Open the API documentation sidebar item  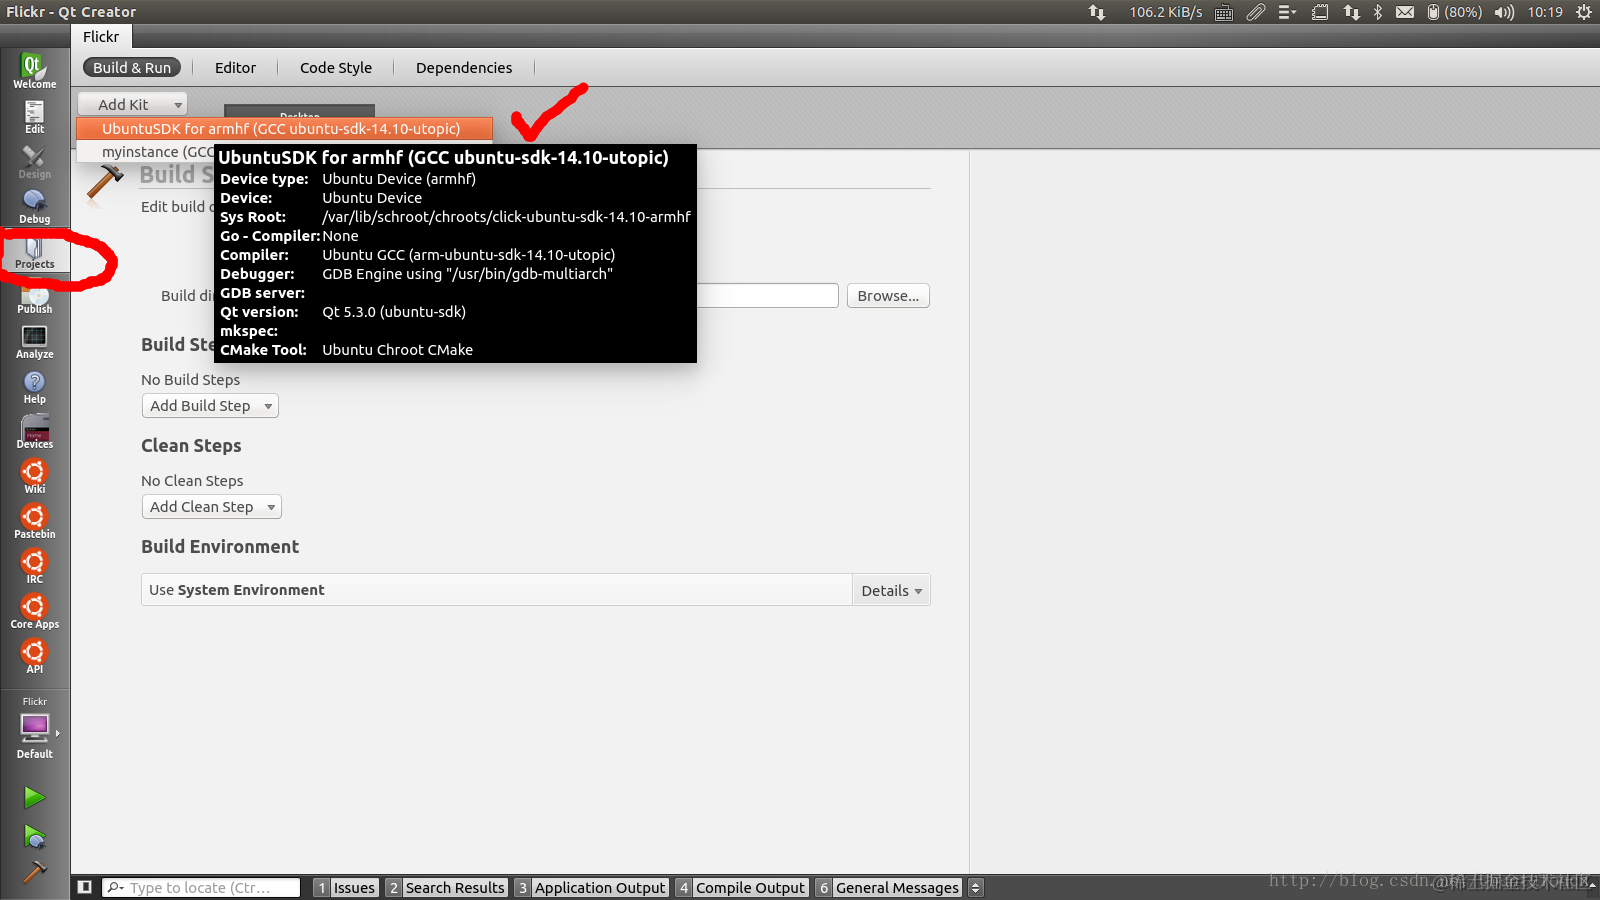click(x=34, y=656)
